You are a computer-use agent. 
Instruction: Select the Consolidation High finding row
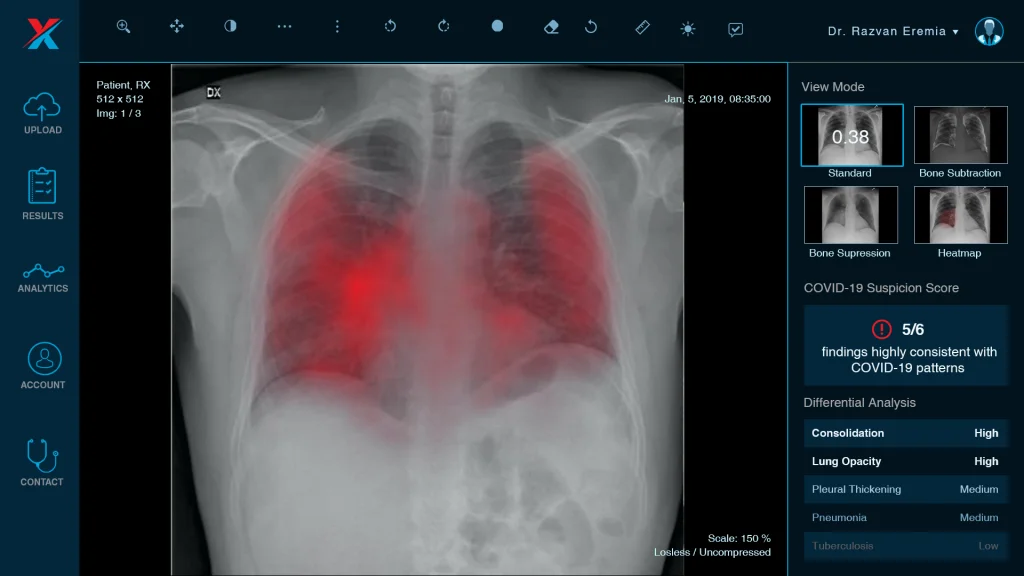click(x=905, y=433)
